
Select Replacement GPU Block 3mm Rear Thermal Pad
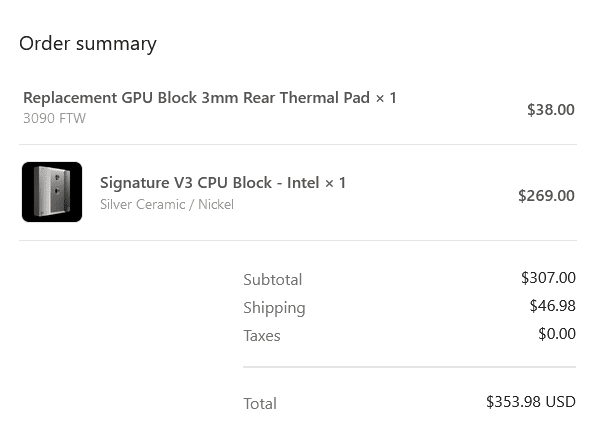click(196, 98)
